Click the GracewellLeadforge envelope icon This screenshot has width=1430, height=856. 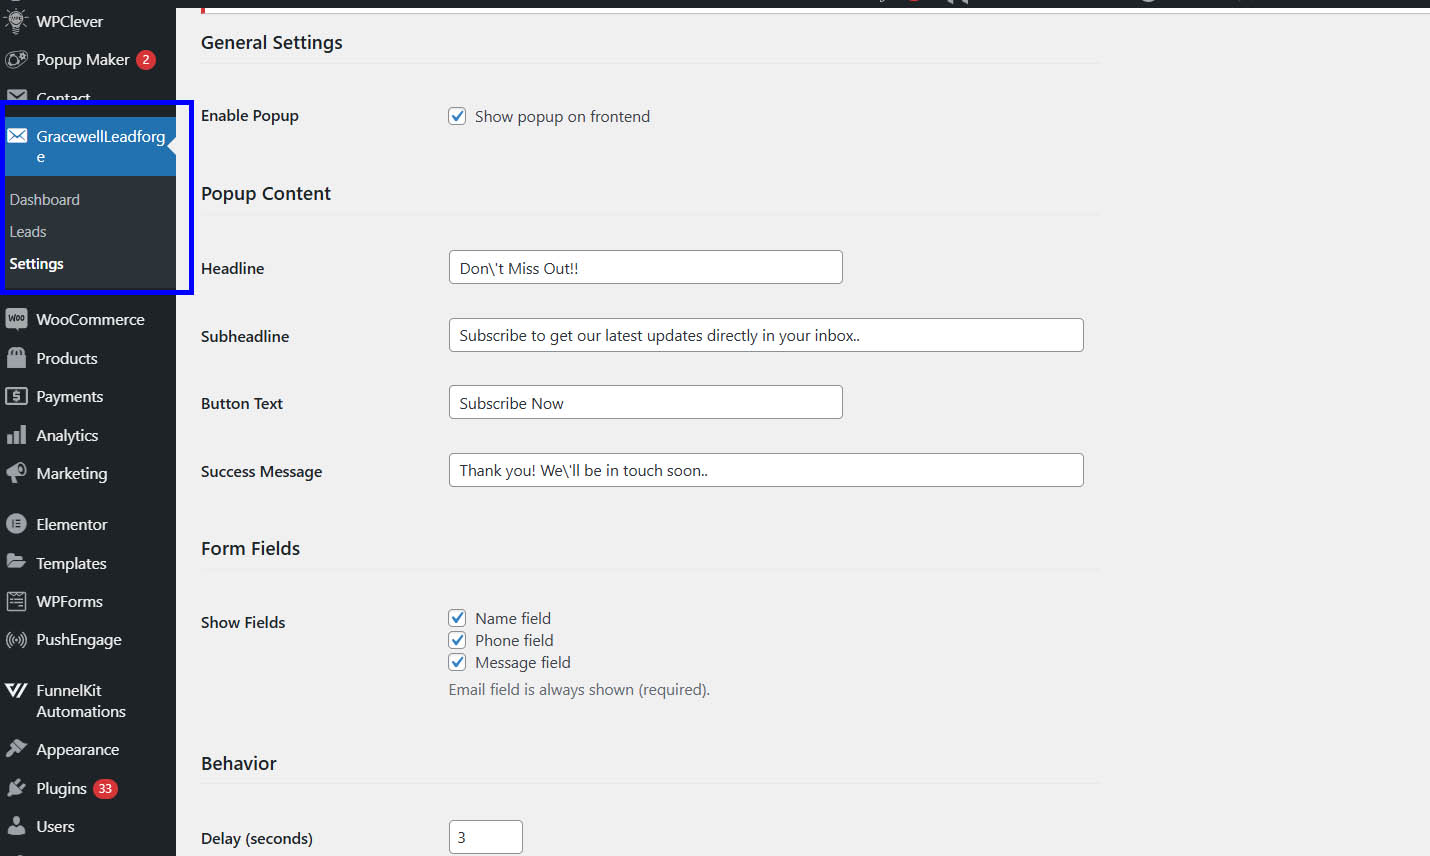coord(17,136)
